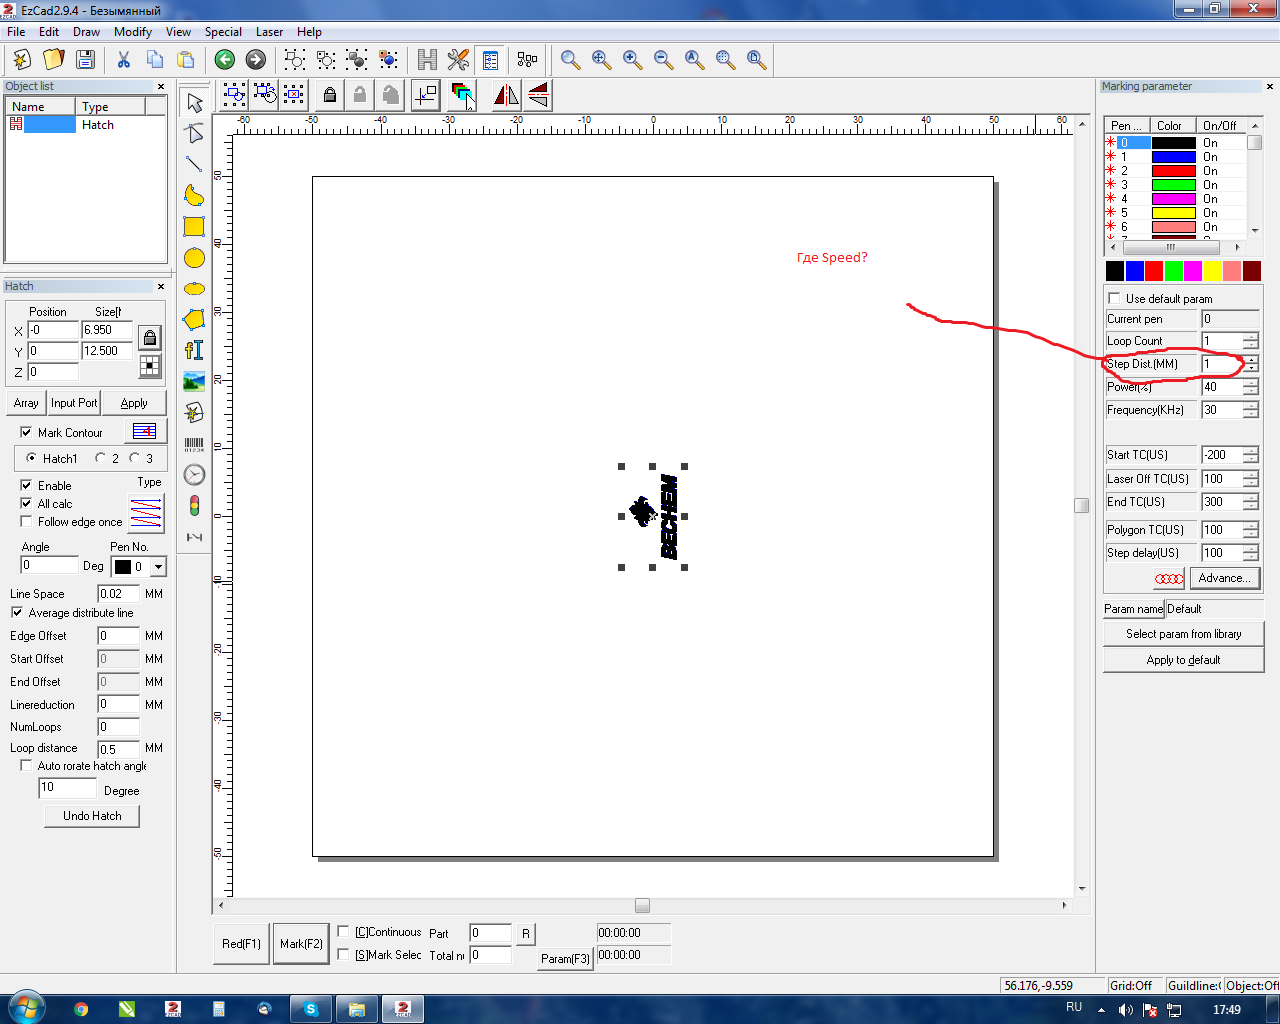The image size is (1280, 1024).
Task: Click the Hatch toolbar icon
Action: pyautogui.click(x=427, y=60)
